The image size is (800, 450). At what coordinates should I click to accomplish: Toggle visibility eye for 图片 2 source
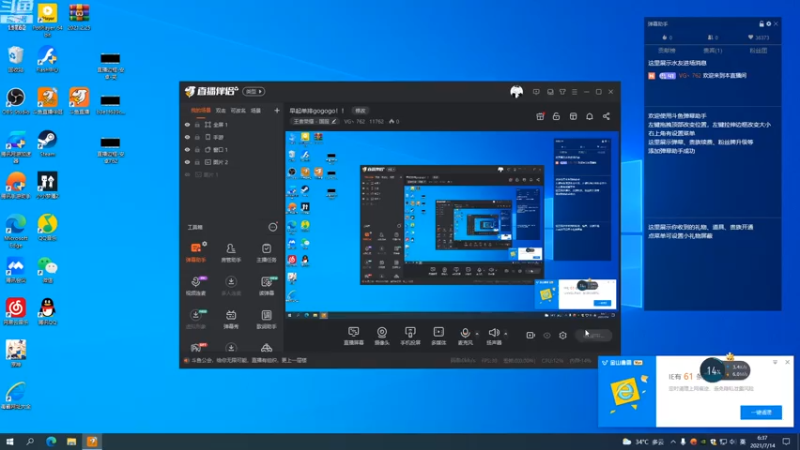point(187,162)
